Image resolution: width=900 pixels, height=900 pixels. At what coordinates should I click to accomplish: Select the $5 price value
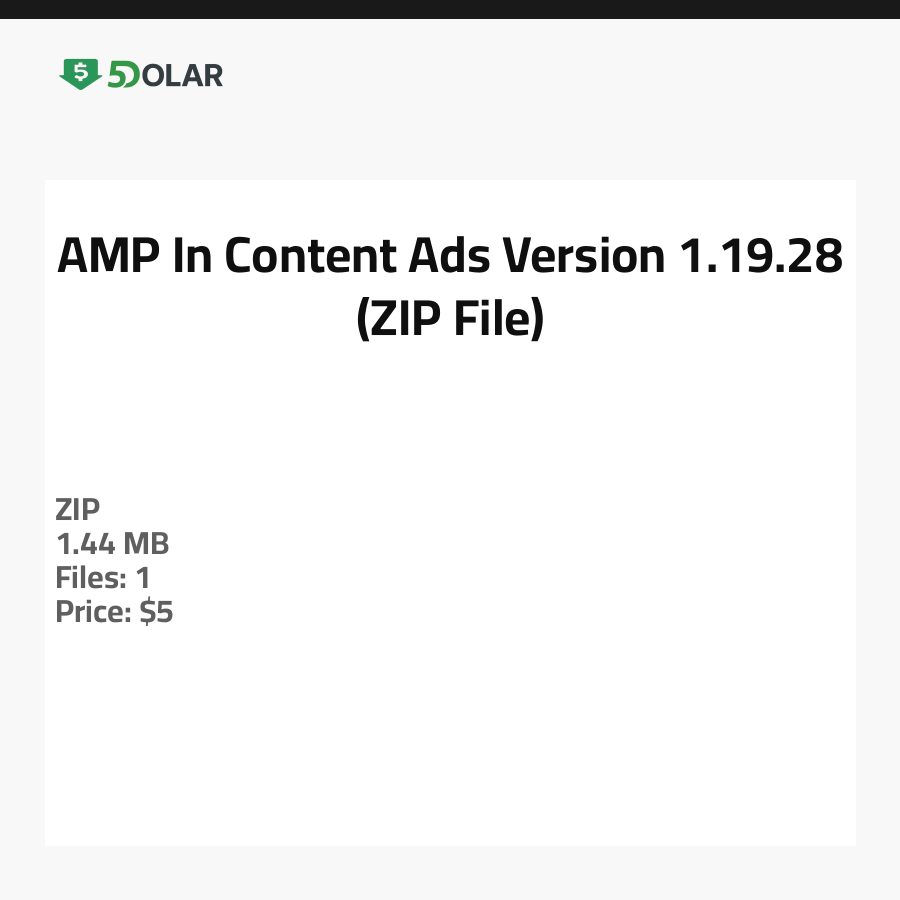156,612
